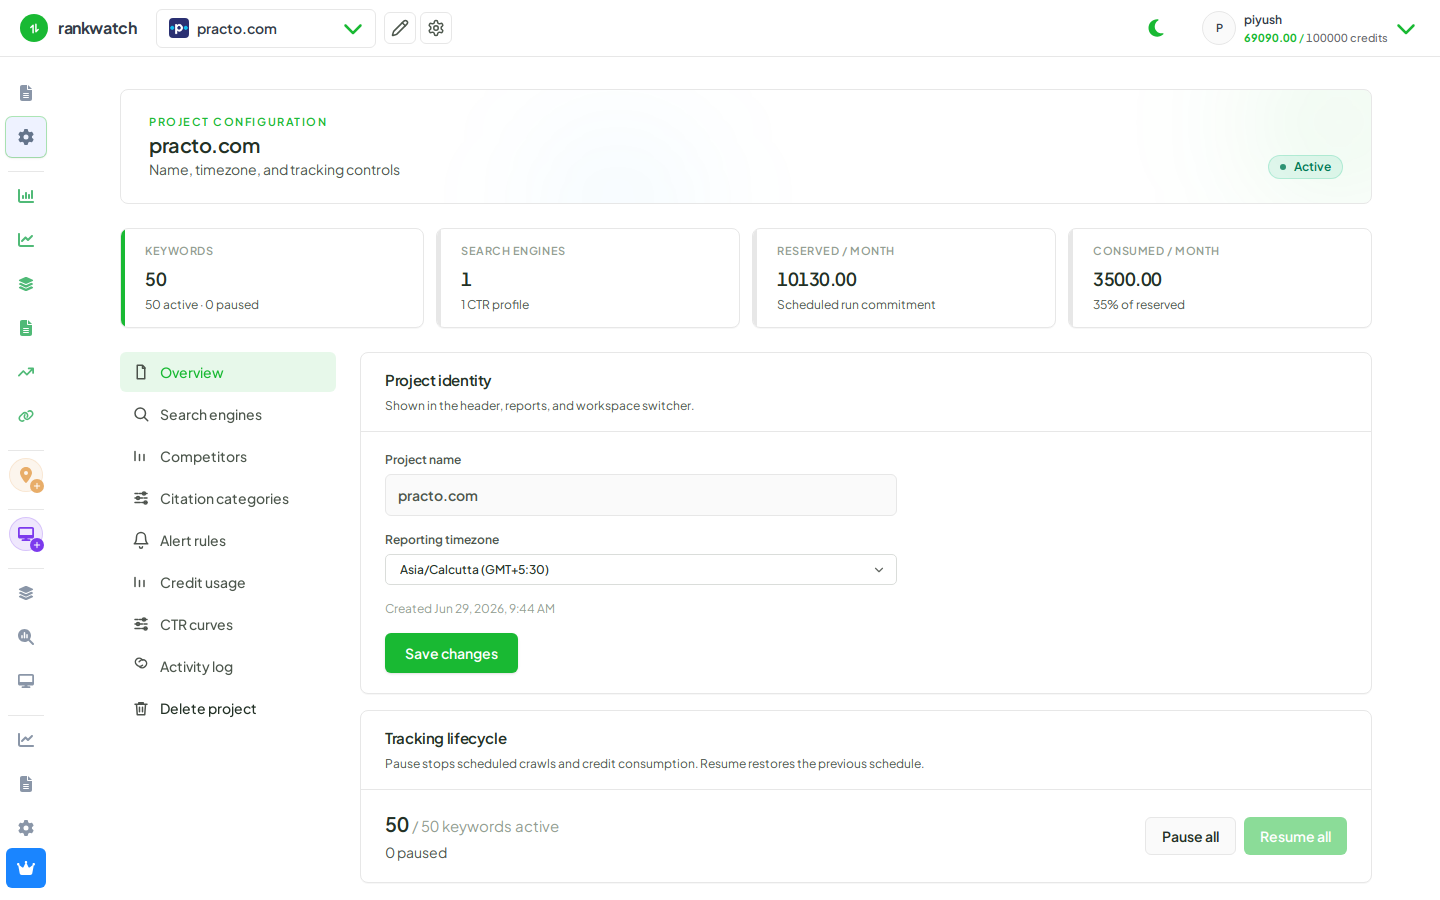Viewport: 1440px width, 900px height.
Task: Click the purple monitor plus icon
Action: pyautogui.click(x=26, y=534)
